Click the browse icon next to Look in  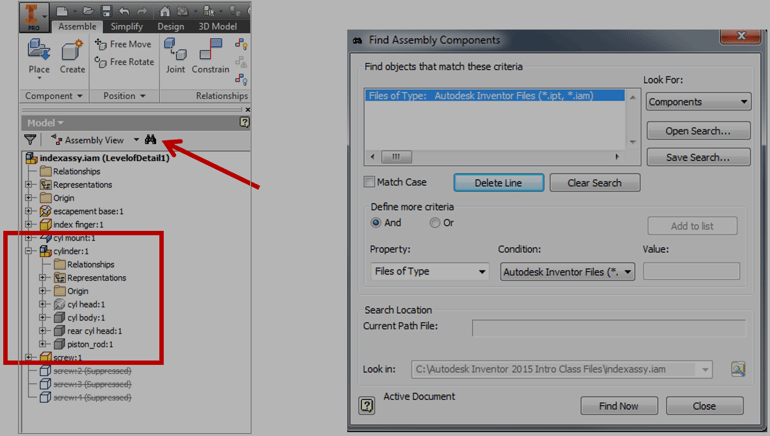738,369
